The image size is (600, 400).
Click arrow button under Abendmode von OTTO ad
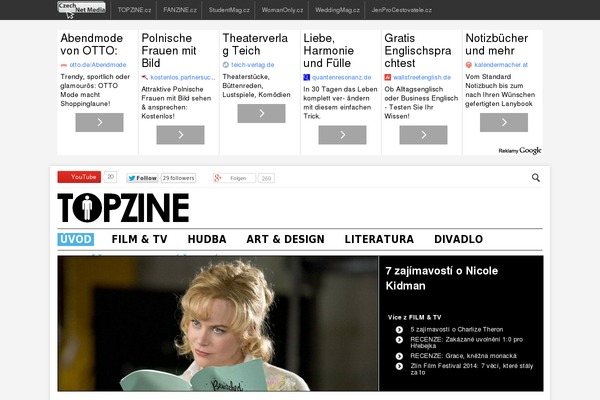coord(99,122)
